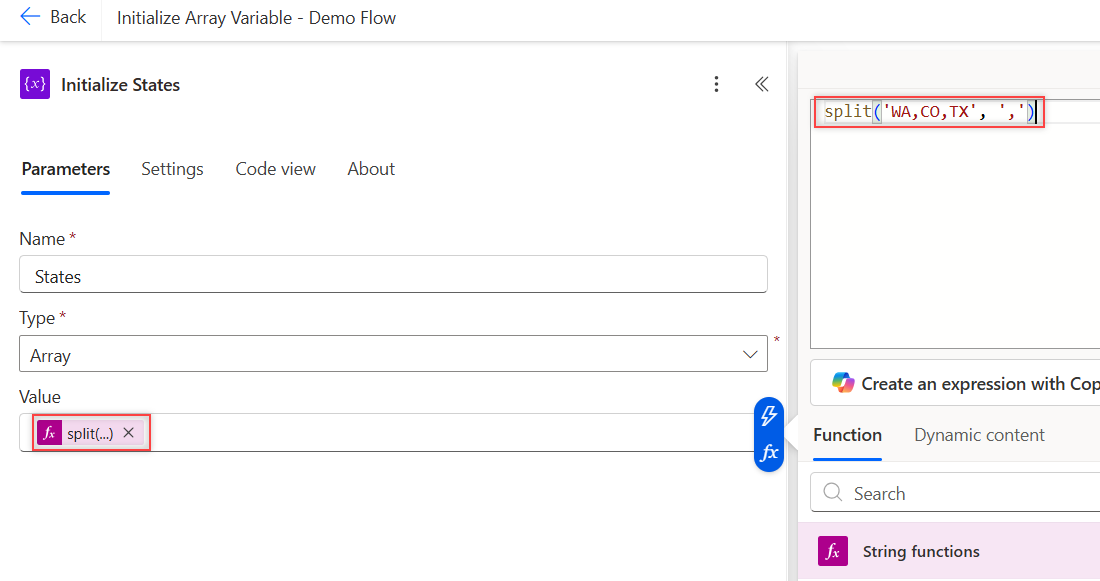Click the split(...) token text
This screenshot has height=581, width=1100.
[90, 434]
